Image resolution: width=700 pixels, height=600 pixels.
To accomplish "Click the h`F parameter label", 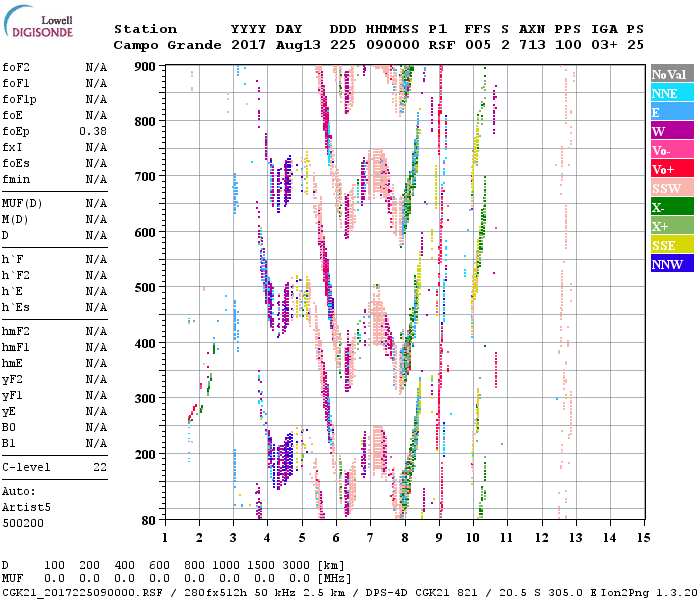I will tap(12, 259).
